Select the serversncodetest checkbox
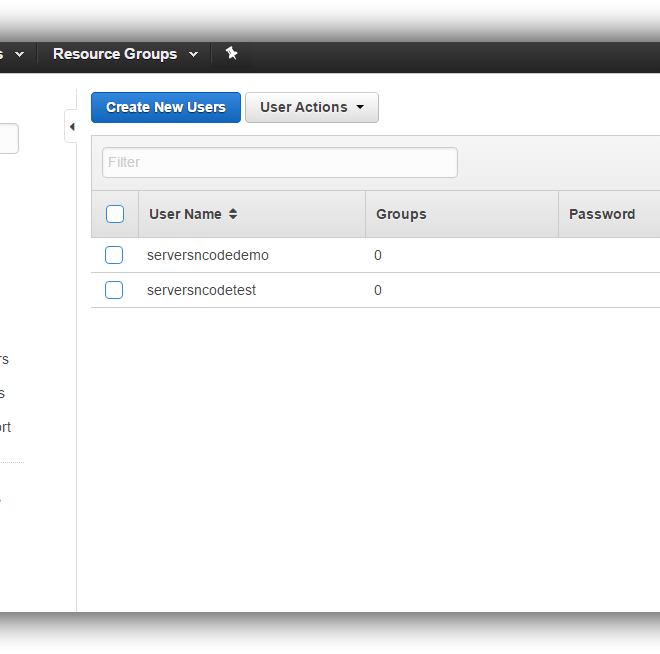The height and width of the screenshot is (654, 660). tap(114, 290)
